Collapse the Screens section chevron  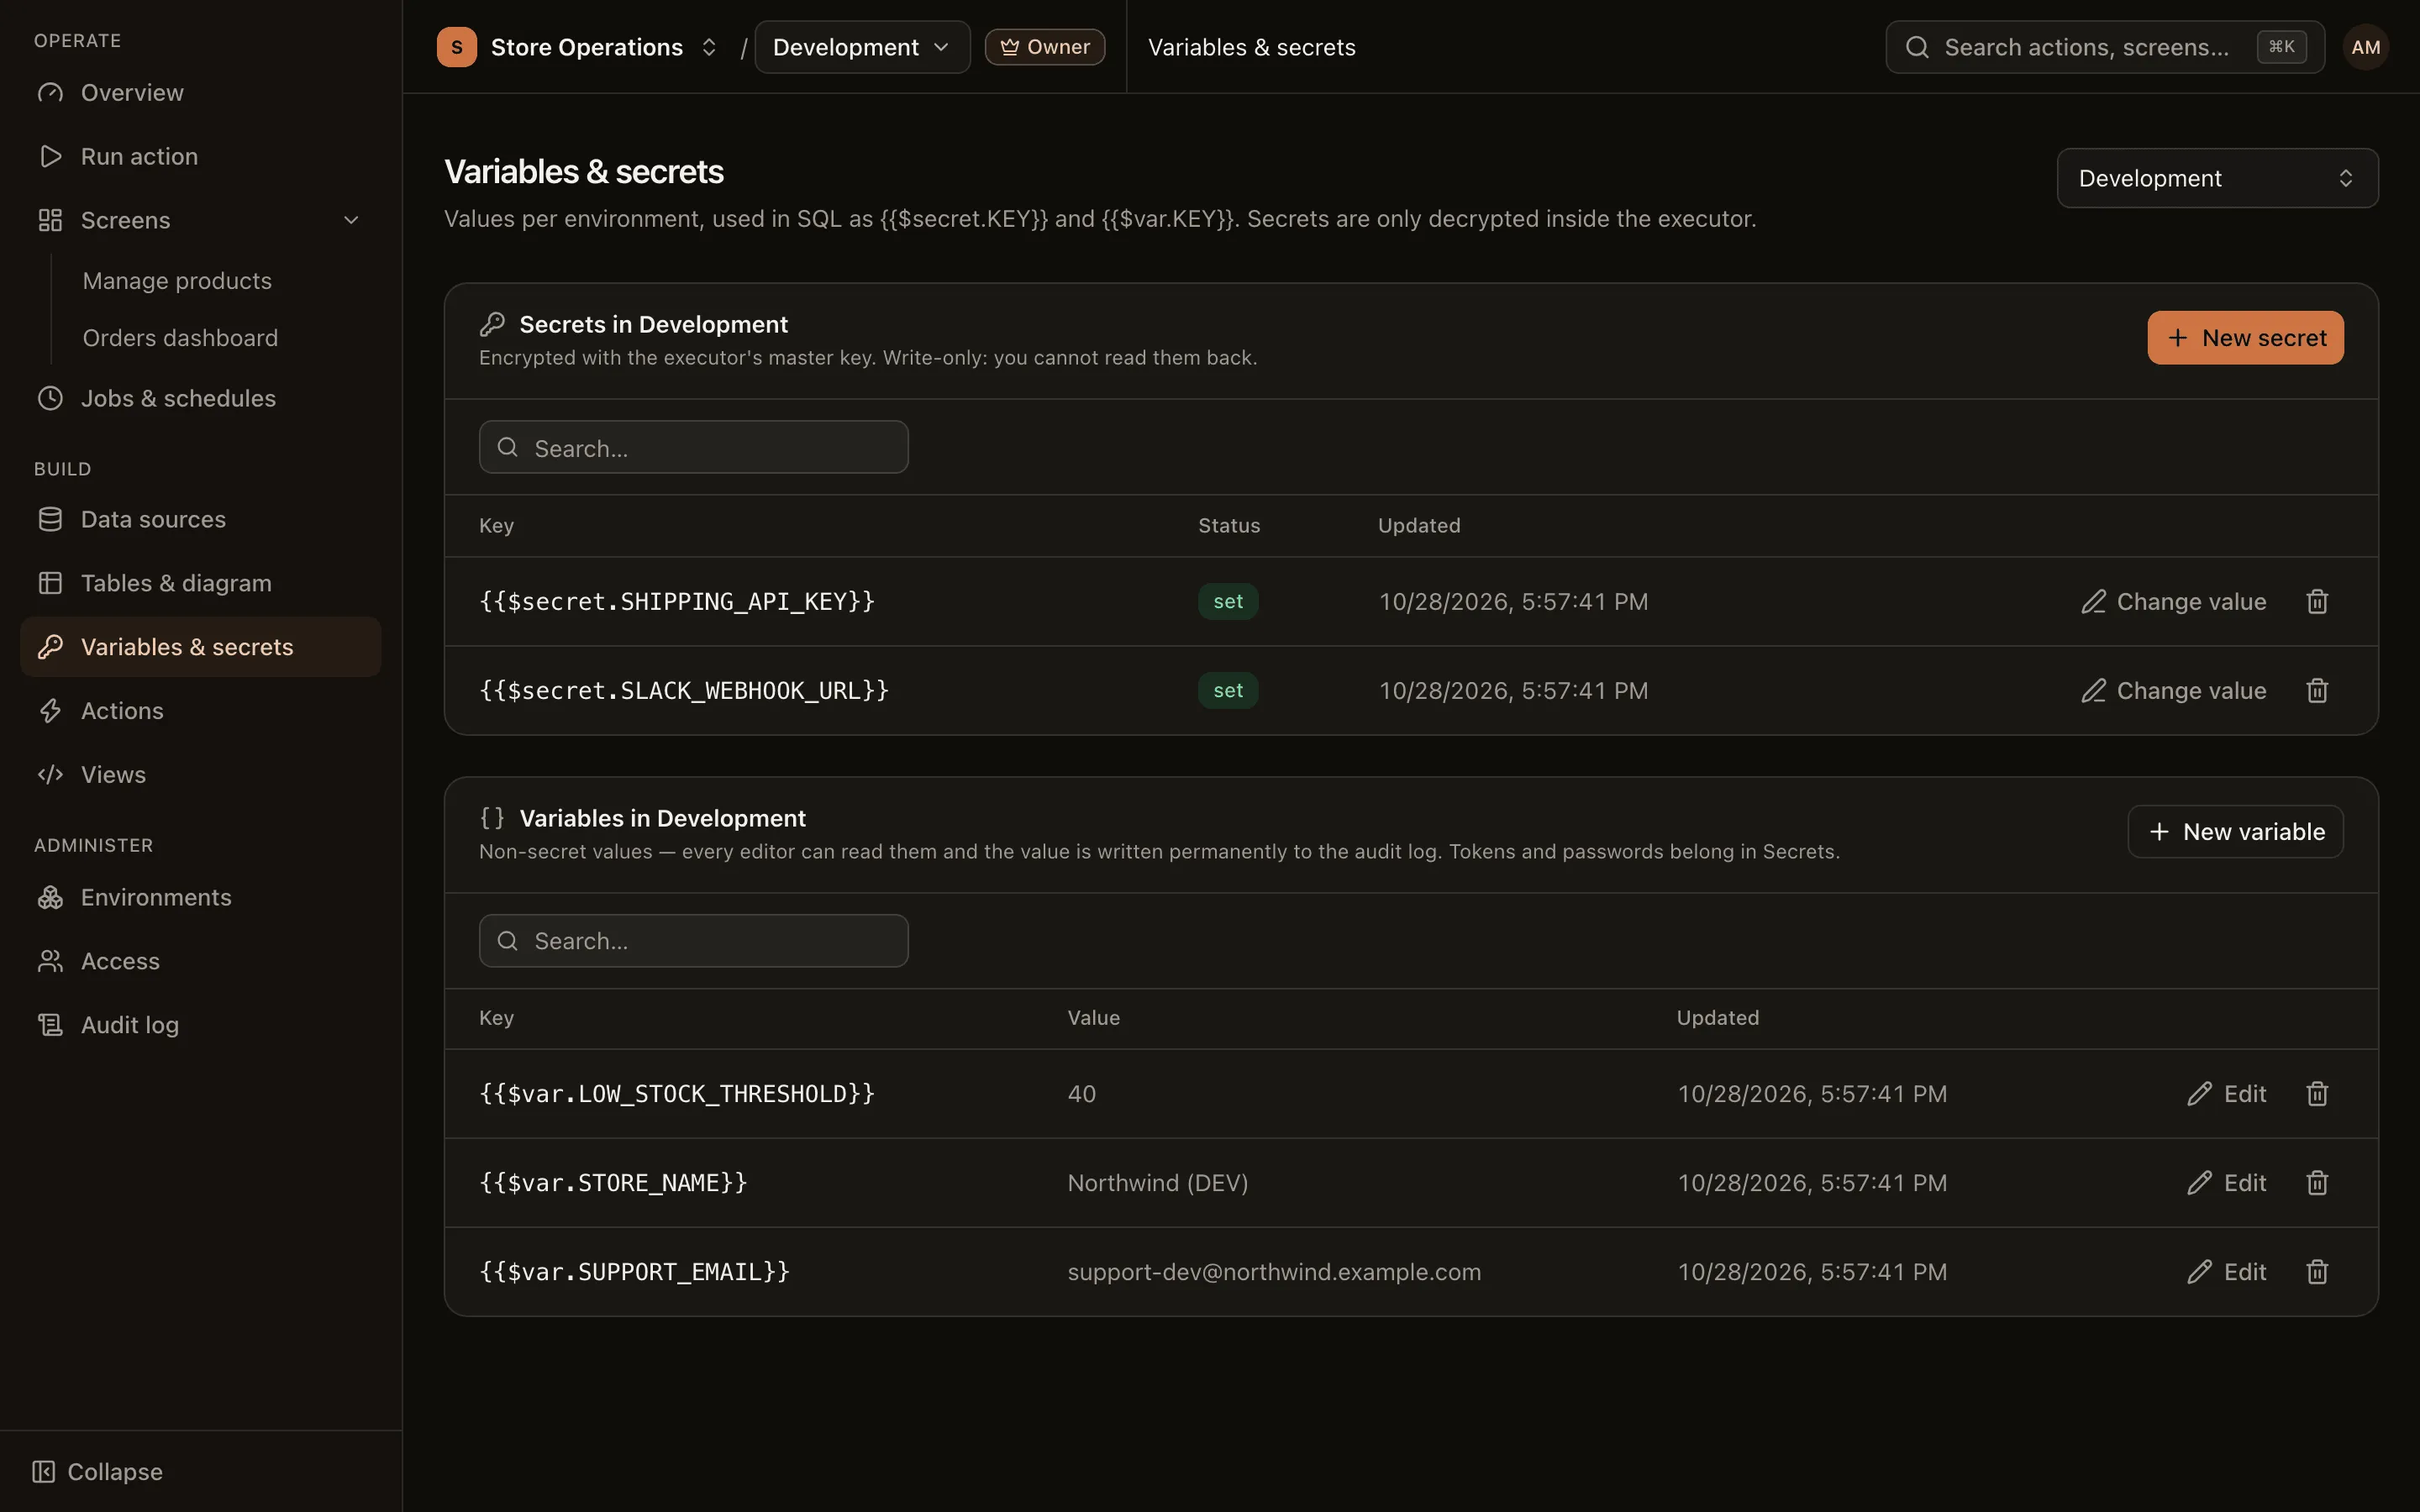[x=351, y=220]
